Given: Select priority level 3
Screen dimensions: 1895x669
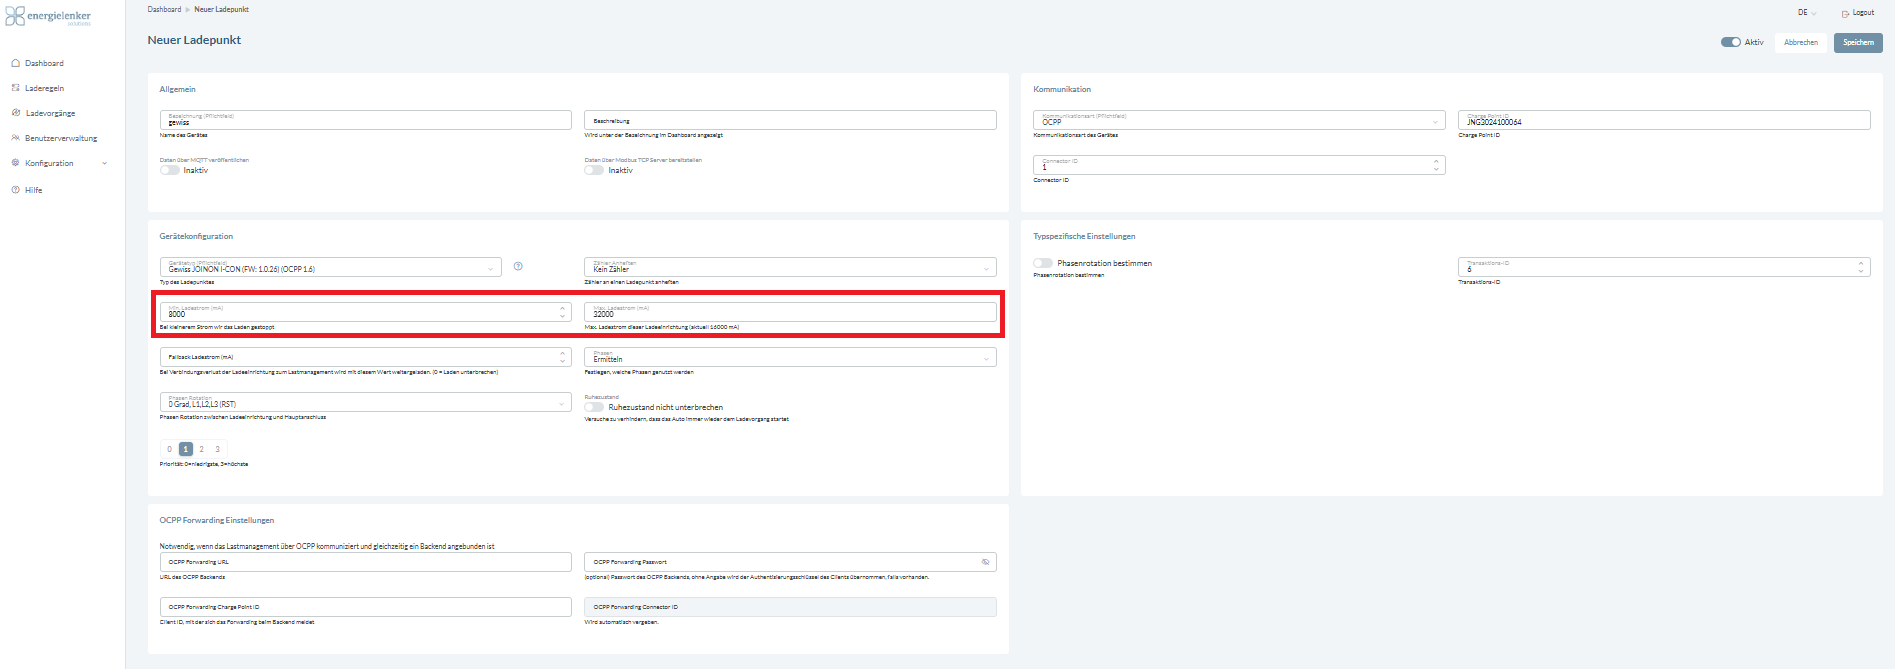Looking at the screenshot, I should click(217, 449).
